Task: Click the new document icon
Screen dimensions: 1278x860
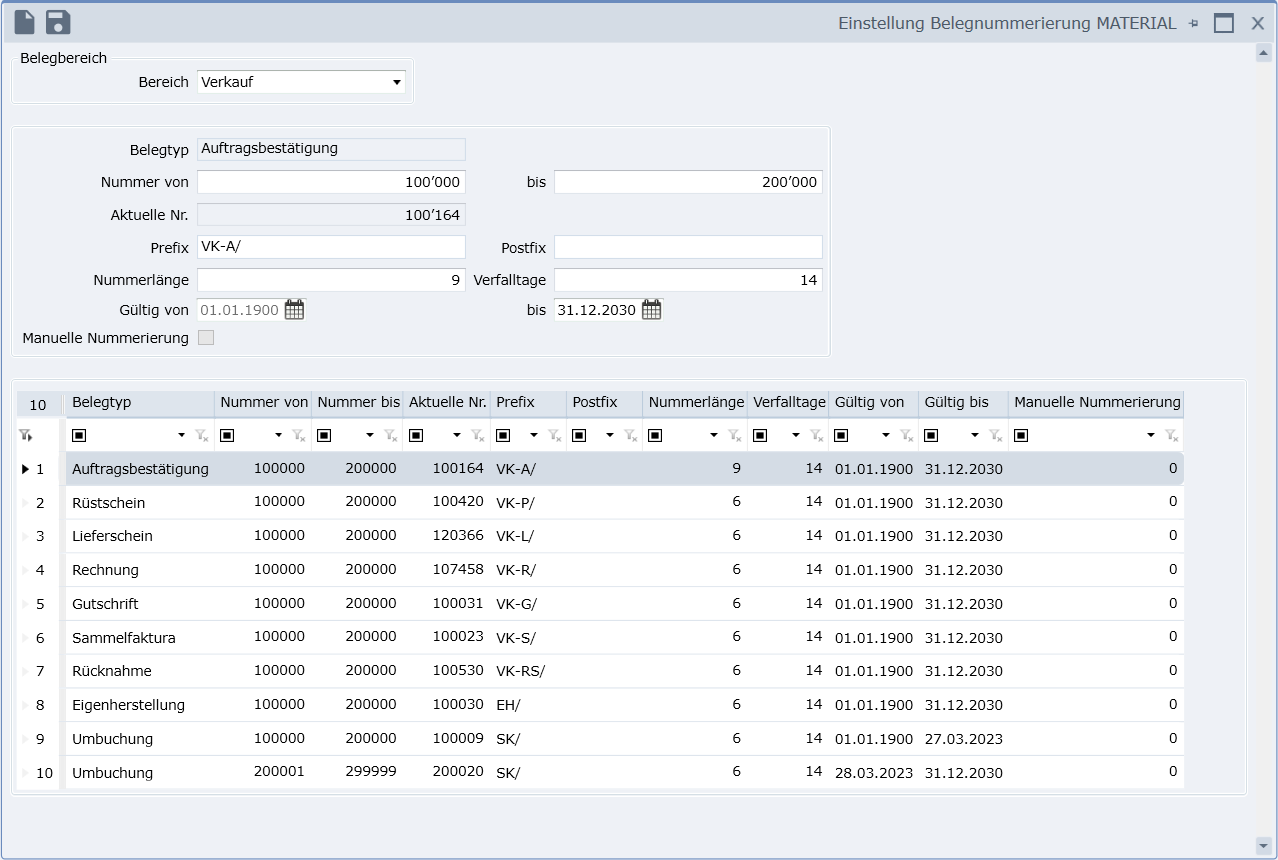Action: coord(24,22)
